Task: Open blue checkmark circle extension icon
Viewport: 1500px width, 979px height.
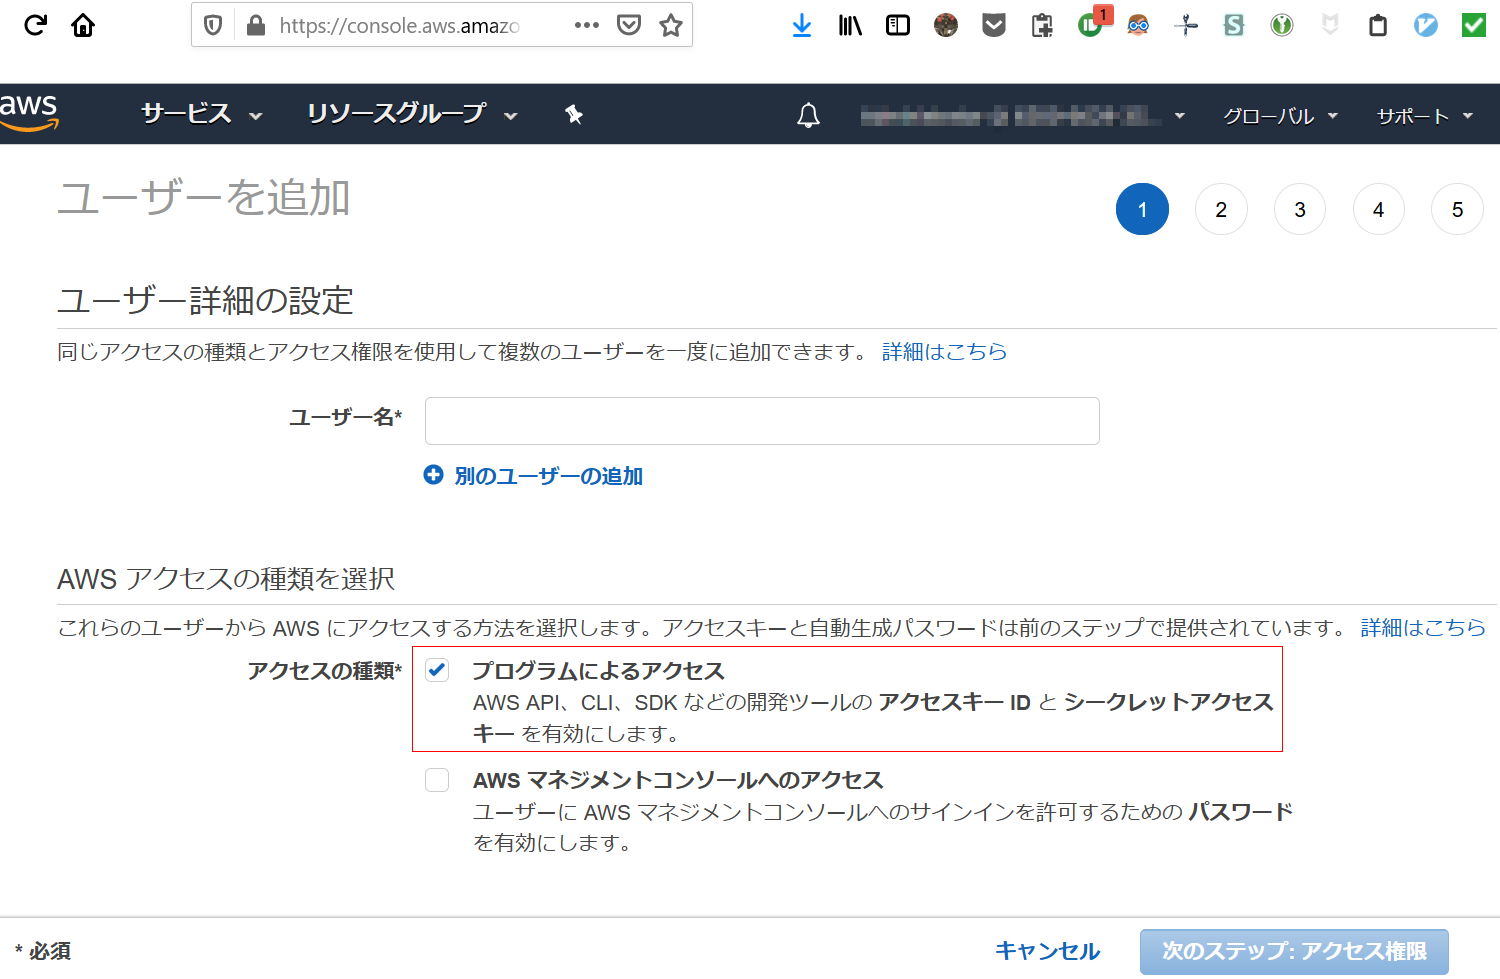Action: coord(1426,25)
